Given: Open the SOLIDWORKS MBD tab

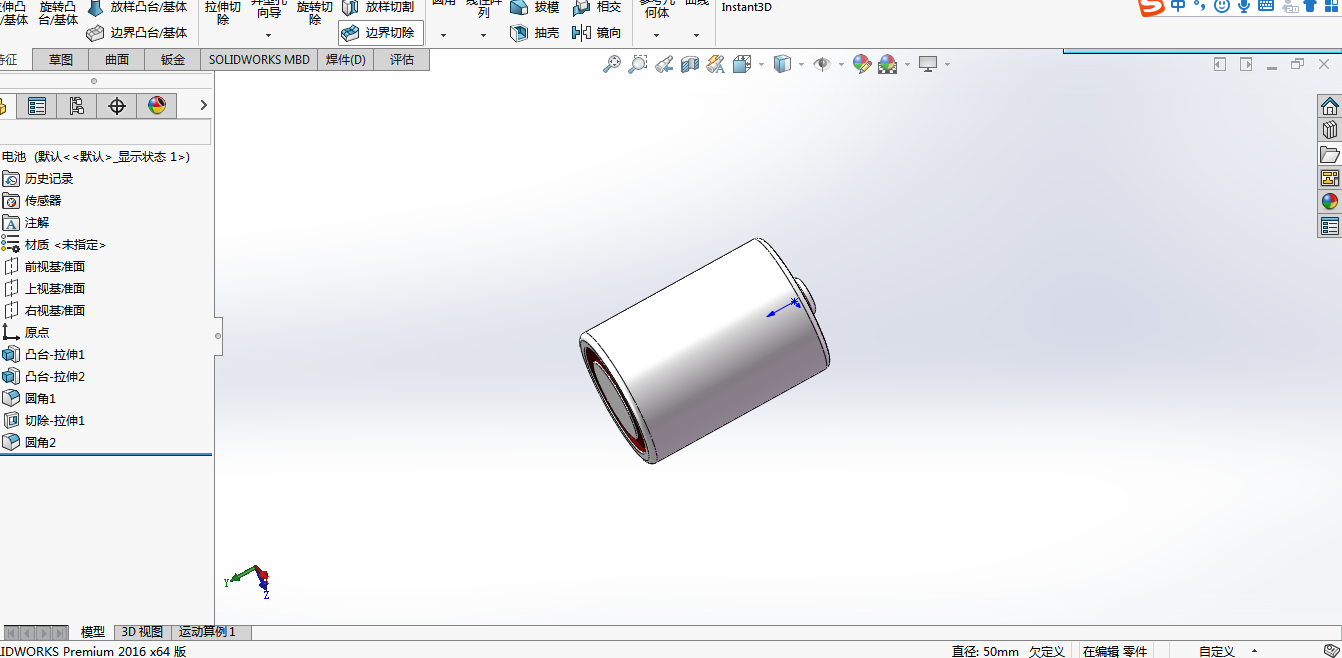Looking at the screenshot, I should click(259, 60).
